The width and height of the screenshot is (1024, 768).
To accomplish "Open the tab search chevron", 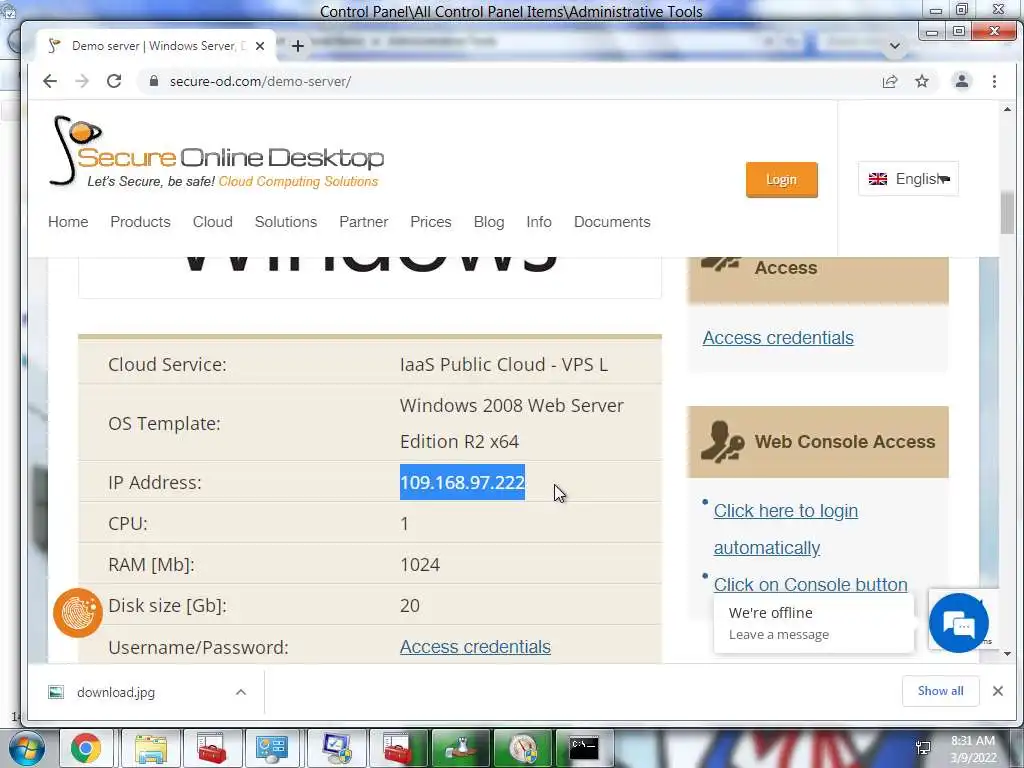I will click(895, 46).
